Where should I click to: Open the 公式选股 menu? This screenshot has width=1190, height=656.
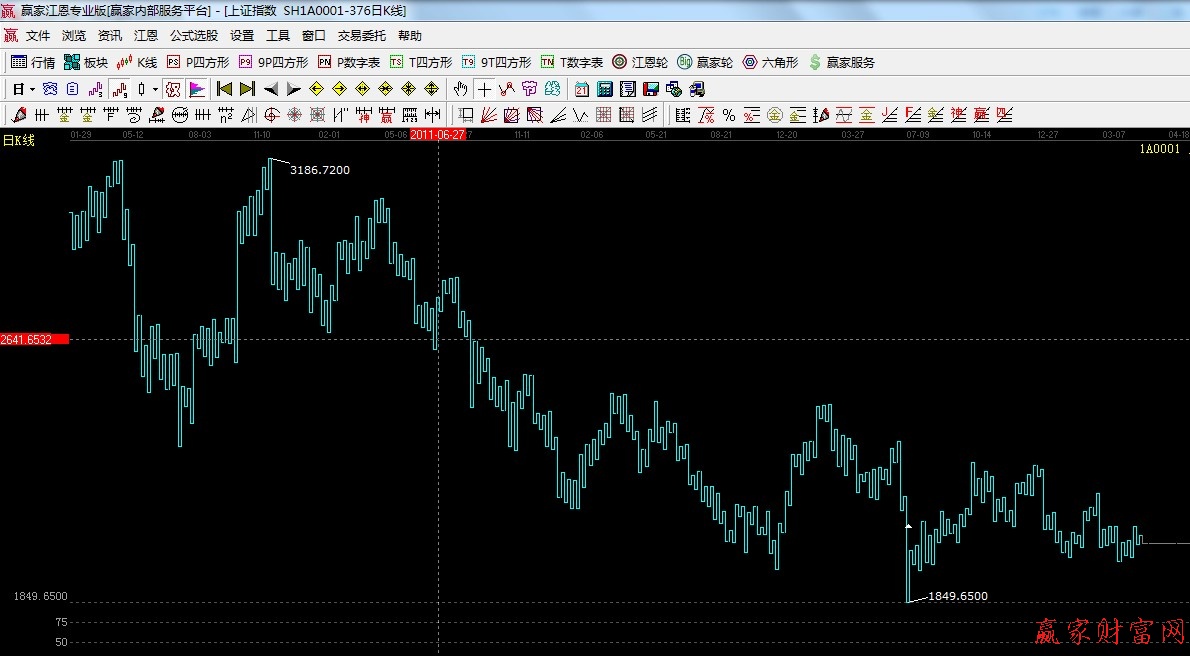(x=193, y=35)
